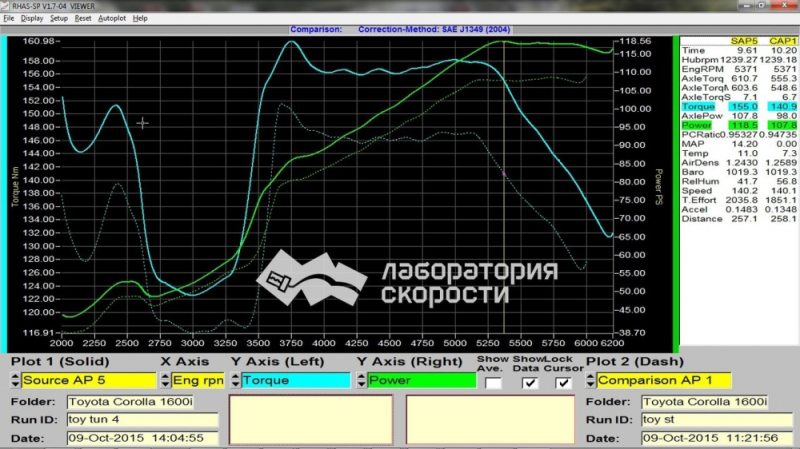Click the Plot 1 Run ID field 'toy tun 4'

[x=142, y=420]
